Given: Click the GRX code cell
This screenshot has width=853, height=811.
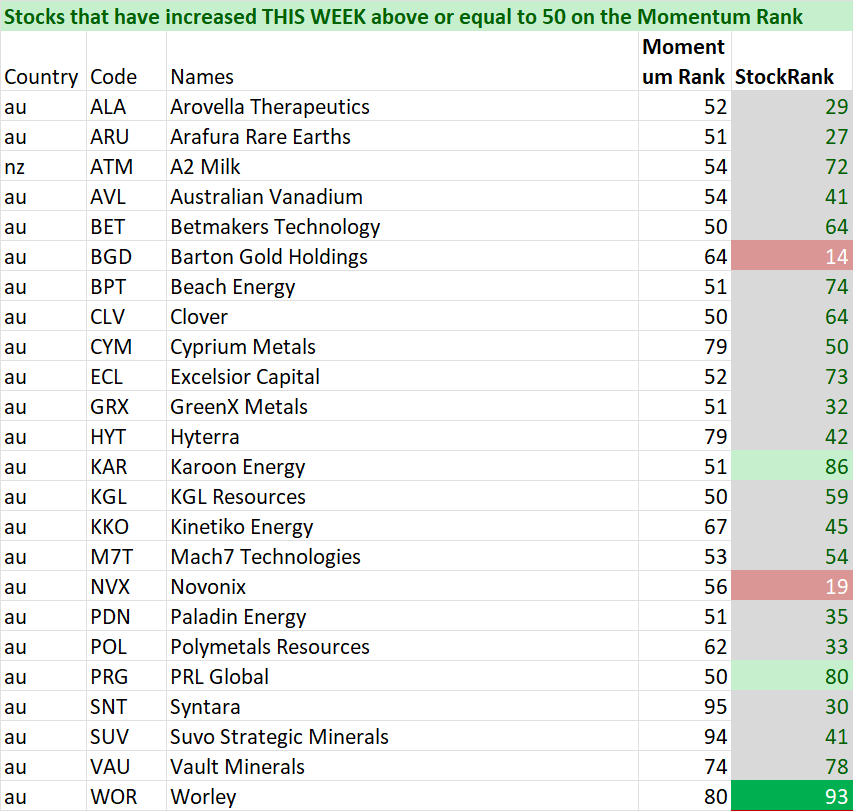Looking at the screenshot, I should 126,406.
